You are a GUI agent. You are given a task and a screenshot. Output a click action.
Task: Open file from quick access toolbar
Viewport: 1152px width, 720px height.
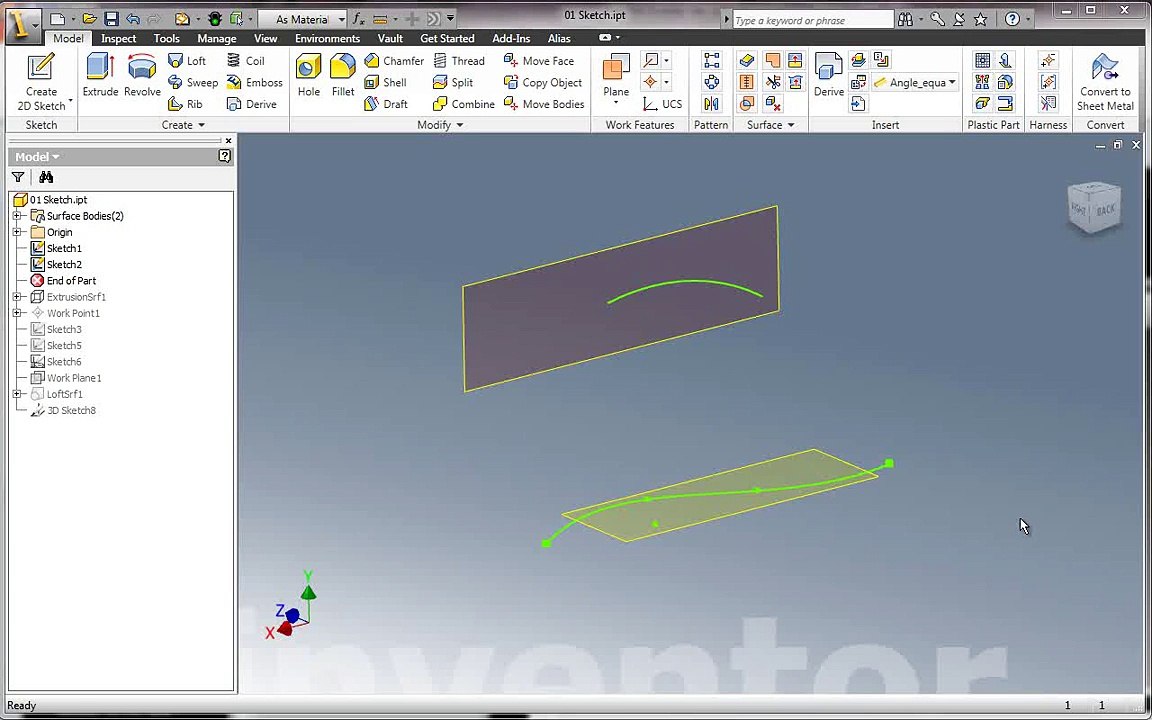tap(90, 19)
